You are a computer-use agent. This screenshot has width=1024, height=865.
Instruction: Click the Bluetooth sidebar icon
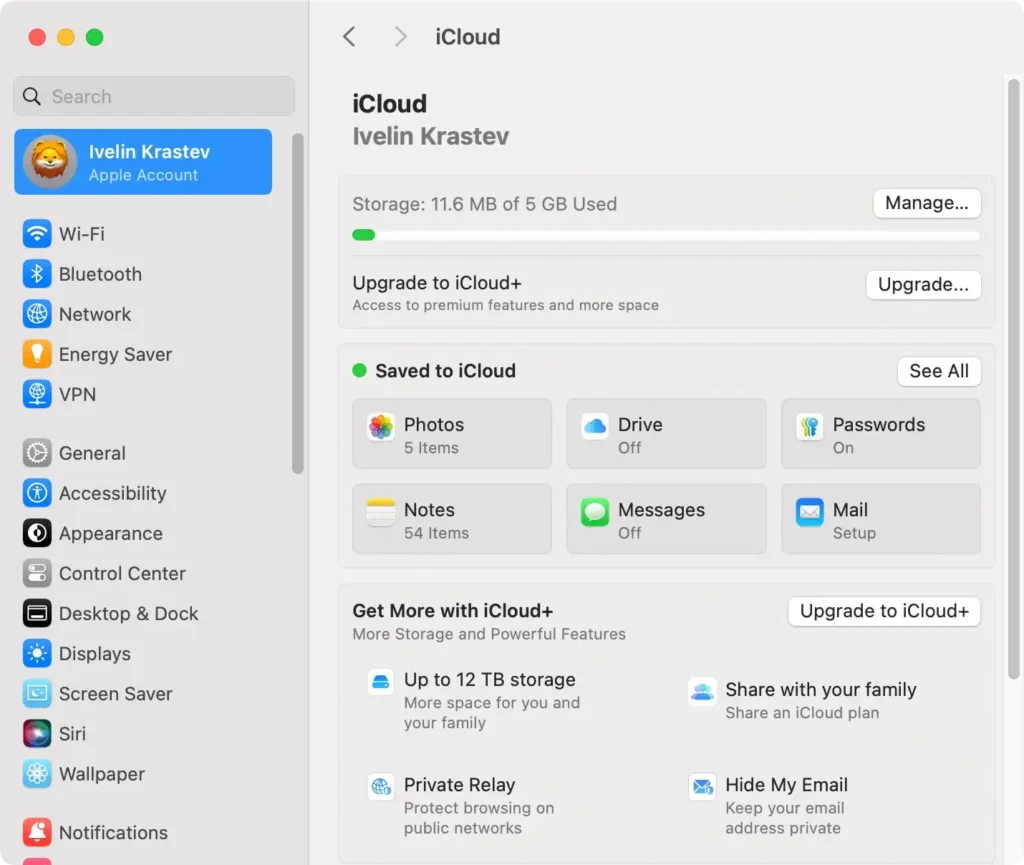click(37, 274)
